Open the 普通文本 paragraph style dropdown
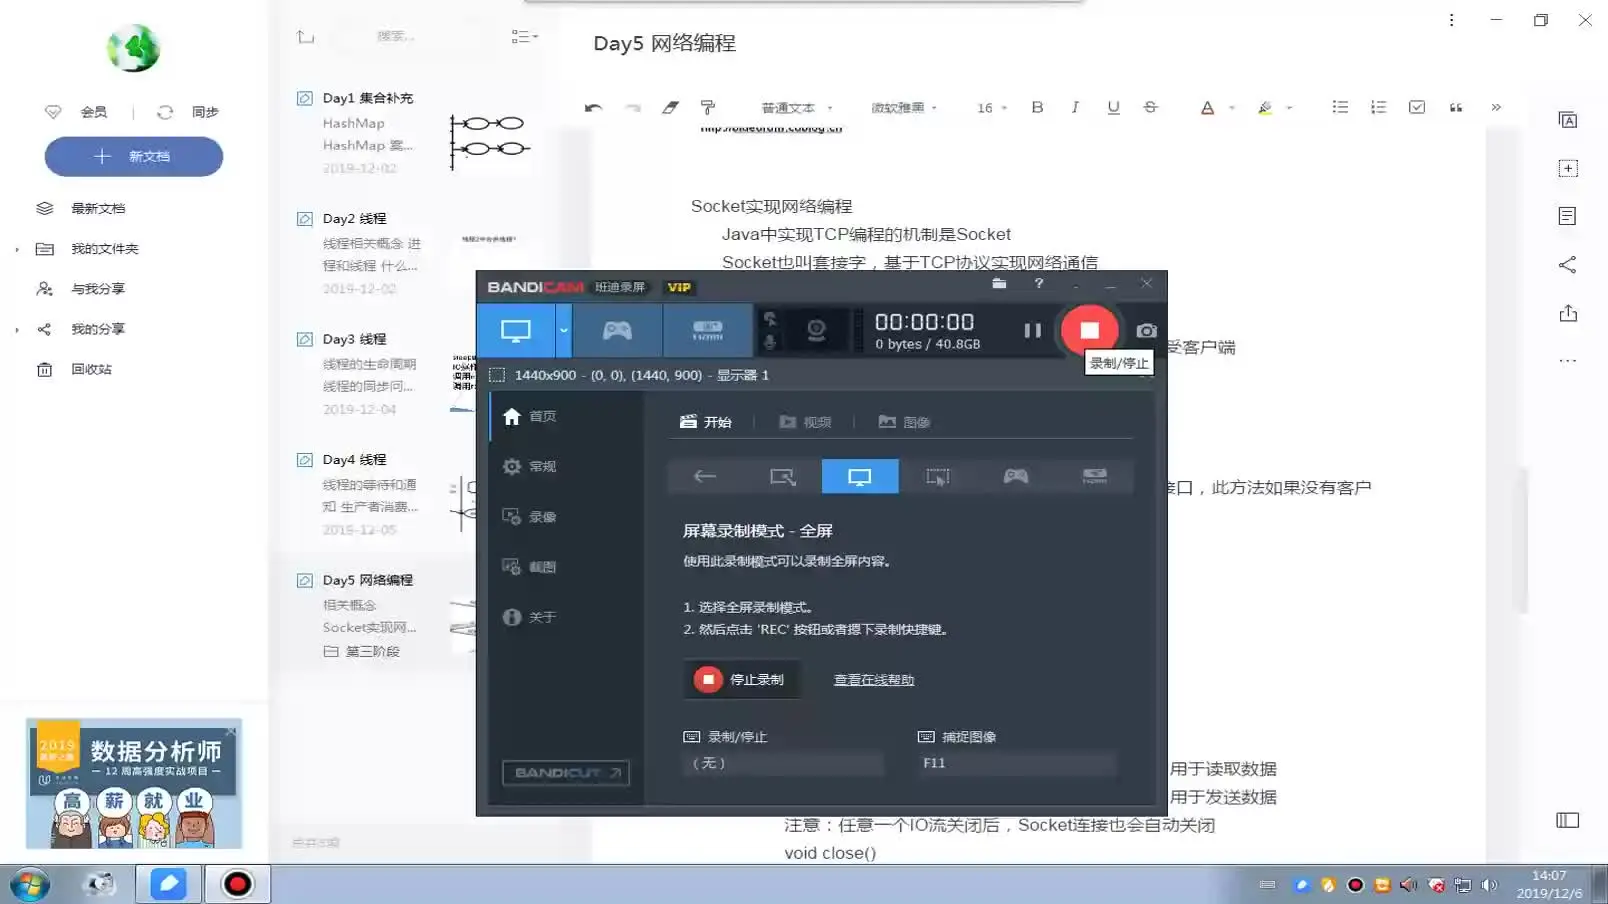The height and width of the screenshot is (904, 1608). point(797,107)
